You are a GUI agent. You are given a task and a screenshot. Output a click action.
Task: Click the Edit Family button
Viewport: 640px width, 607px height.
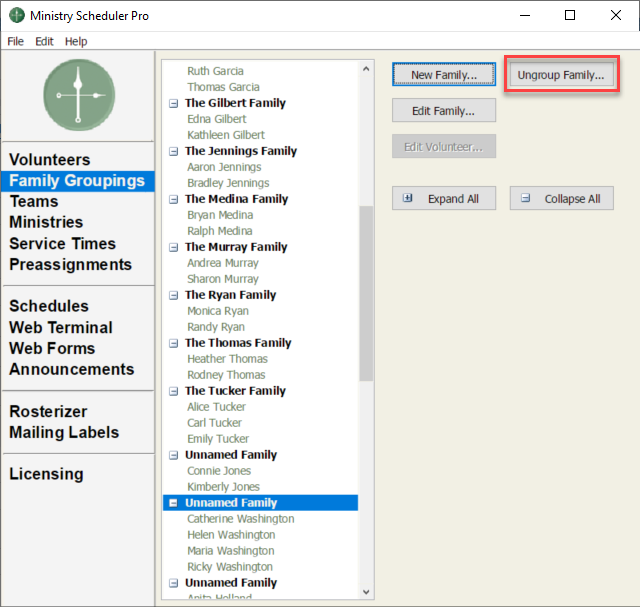click(x=444, y=111)
